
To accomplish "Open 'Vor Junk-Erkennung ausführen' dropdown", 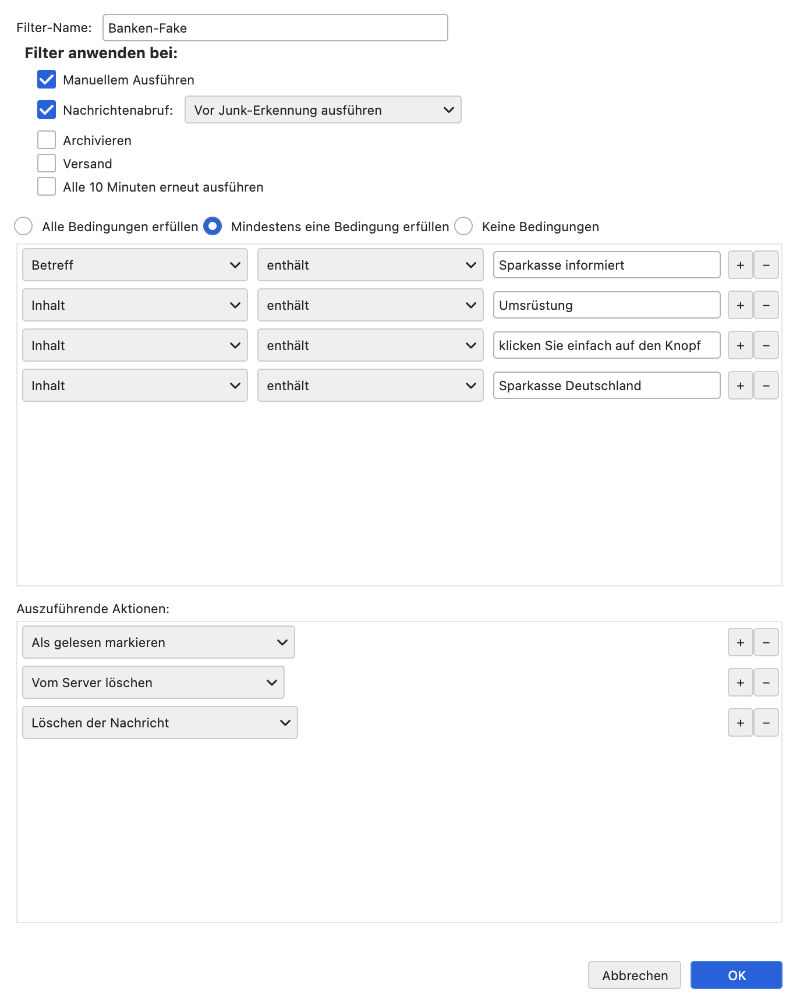I will point(323,110).
